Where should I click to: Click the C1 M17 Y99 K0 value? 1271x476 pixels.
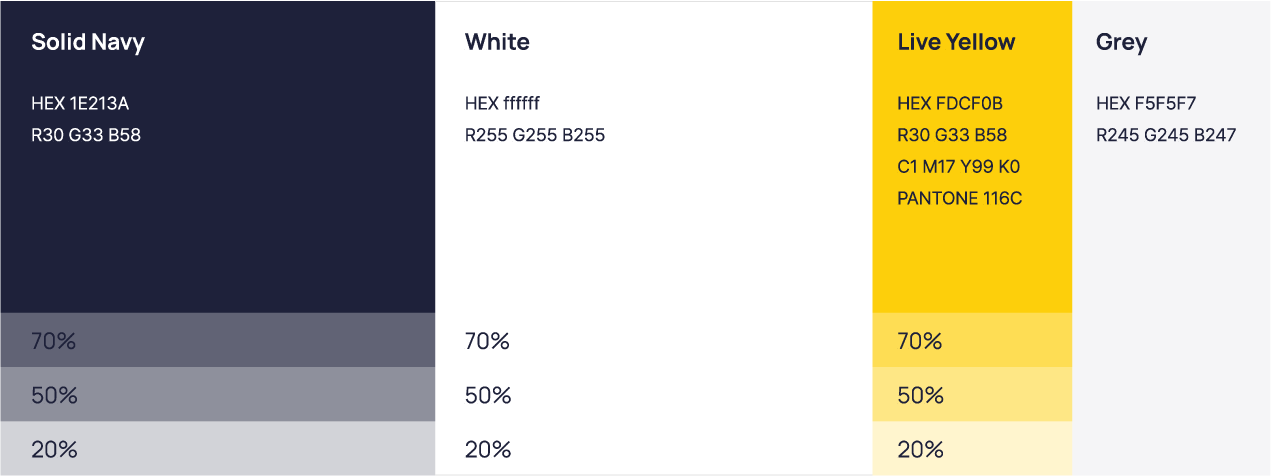click(x=959, y=166)
